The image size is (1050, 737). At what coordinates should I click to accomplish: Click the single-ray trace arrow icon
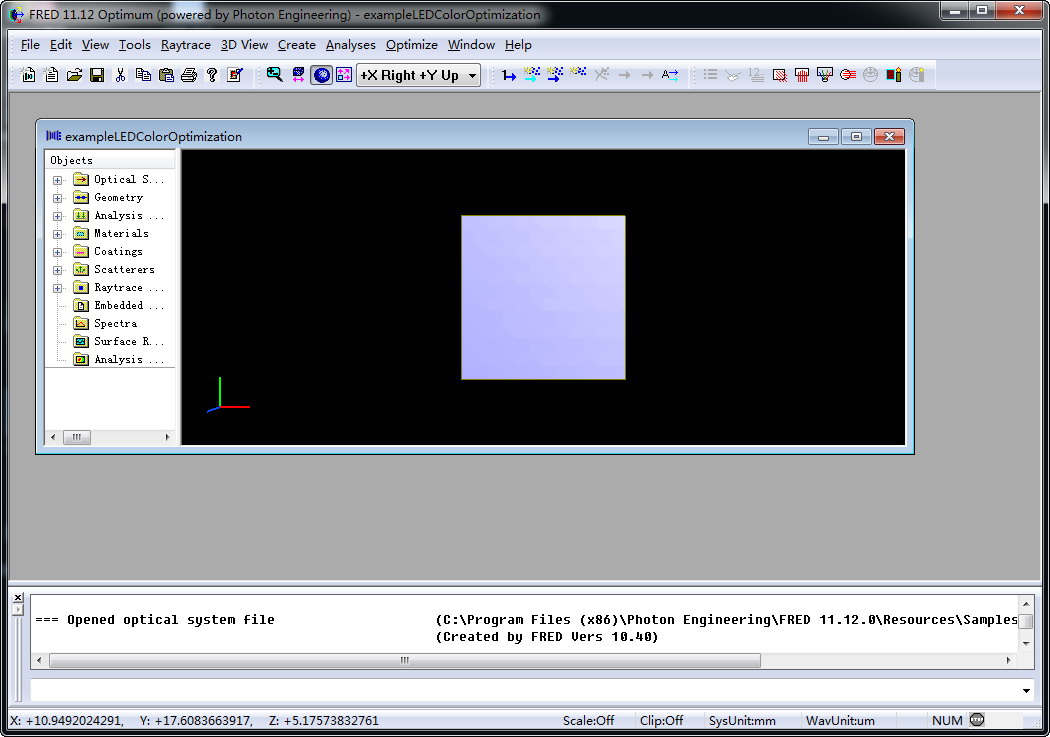coord(509,75)
